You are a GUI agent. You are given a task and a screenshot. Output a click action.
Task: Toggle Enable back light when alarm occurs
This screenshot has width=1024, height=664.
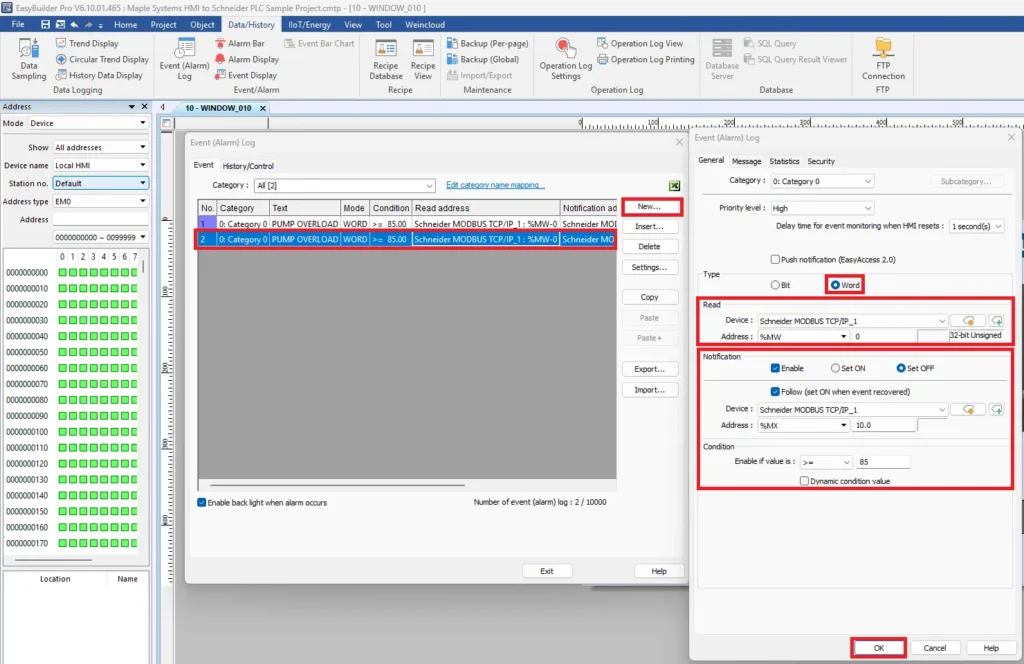(202, 503)
